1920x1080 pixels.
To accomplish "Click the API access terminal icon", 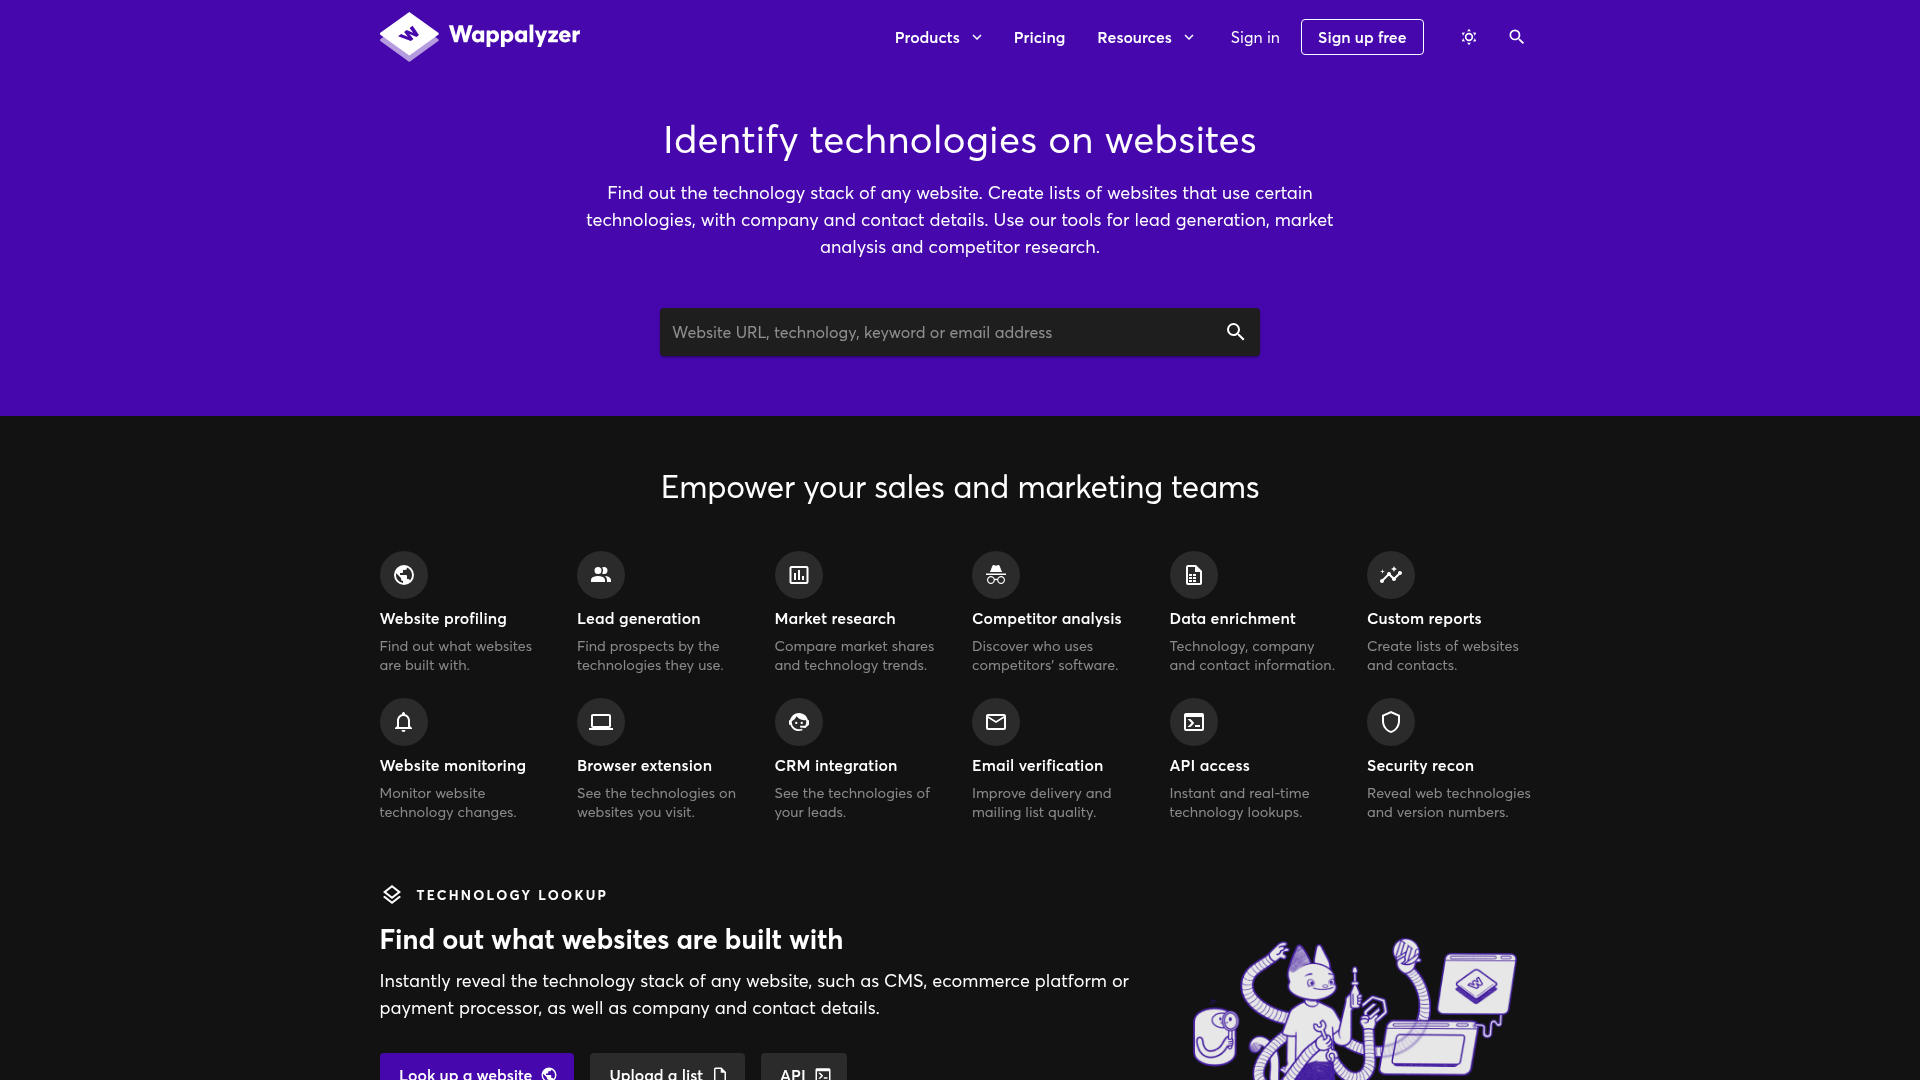I will pos(1194,722).
